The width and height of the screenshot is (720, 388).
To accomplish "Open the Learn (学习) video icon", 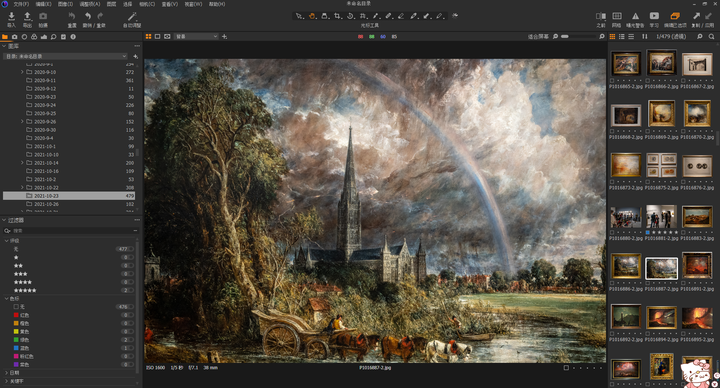I will coord(654,16).
